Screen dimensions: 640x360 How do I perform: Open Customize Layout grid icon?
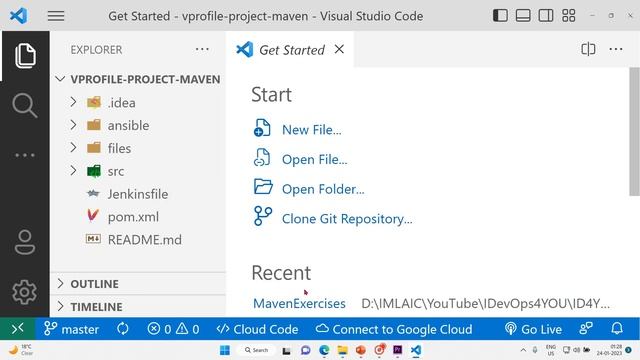click(569, 16)
